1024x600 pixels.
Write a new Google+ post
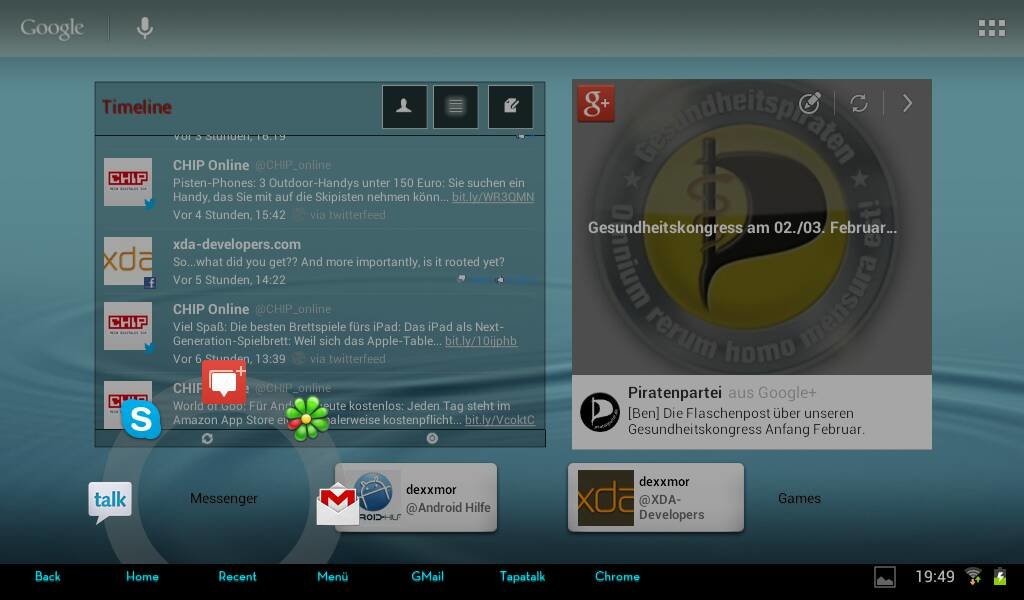point(810,103)
